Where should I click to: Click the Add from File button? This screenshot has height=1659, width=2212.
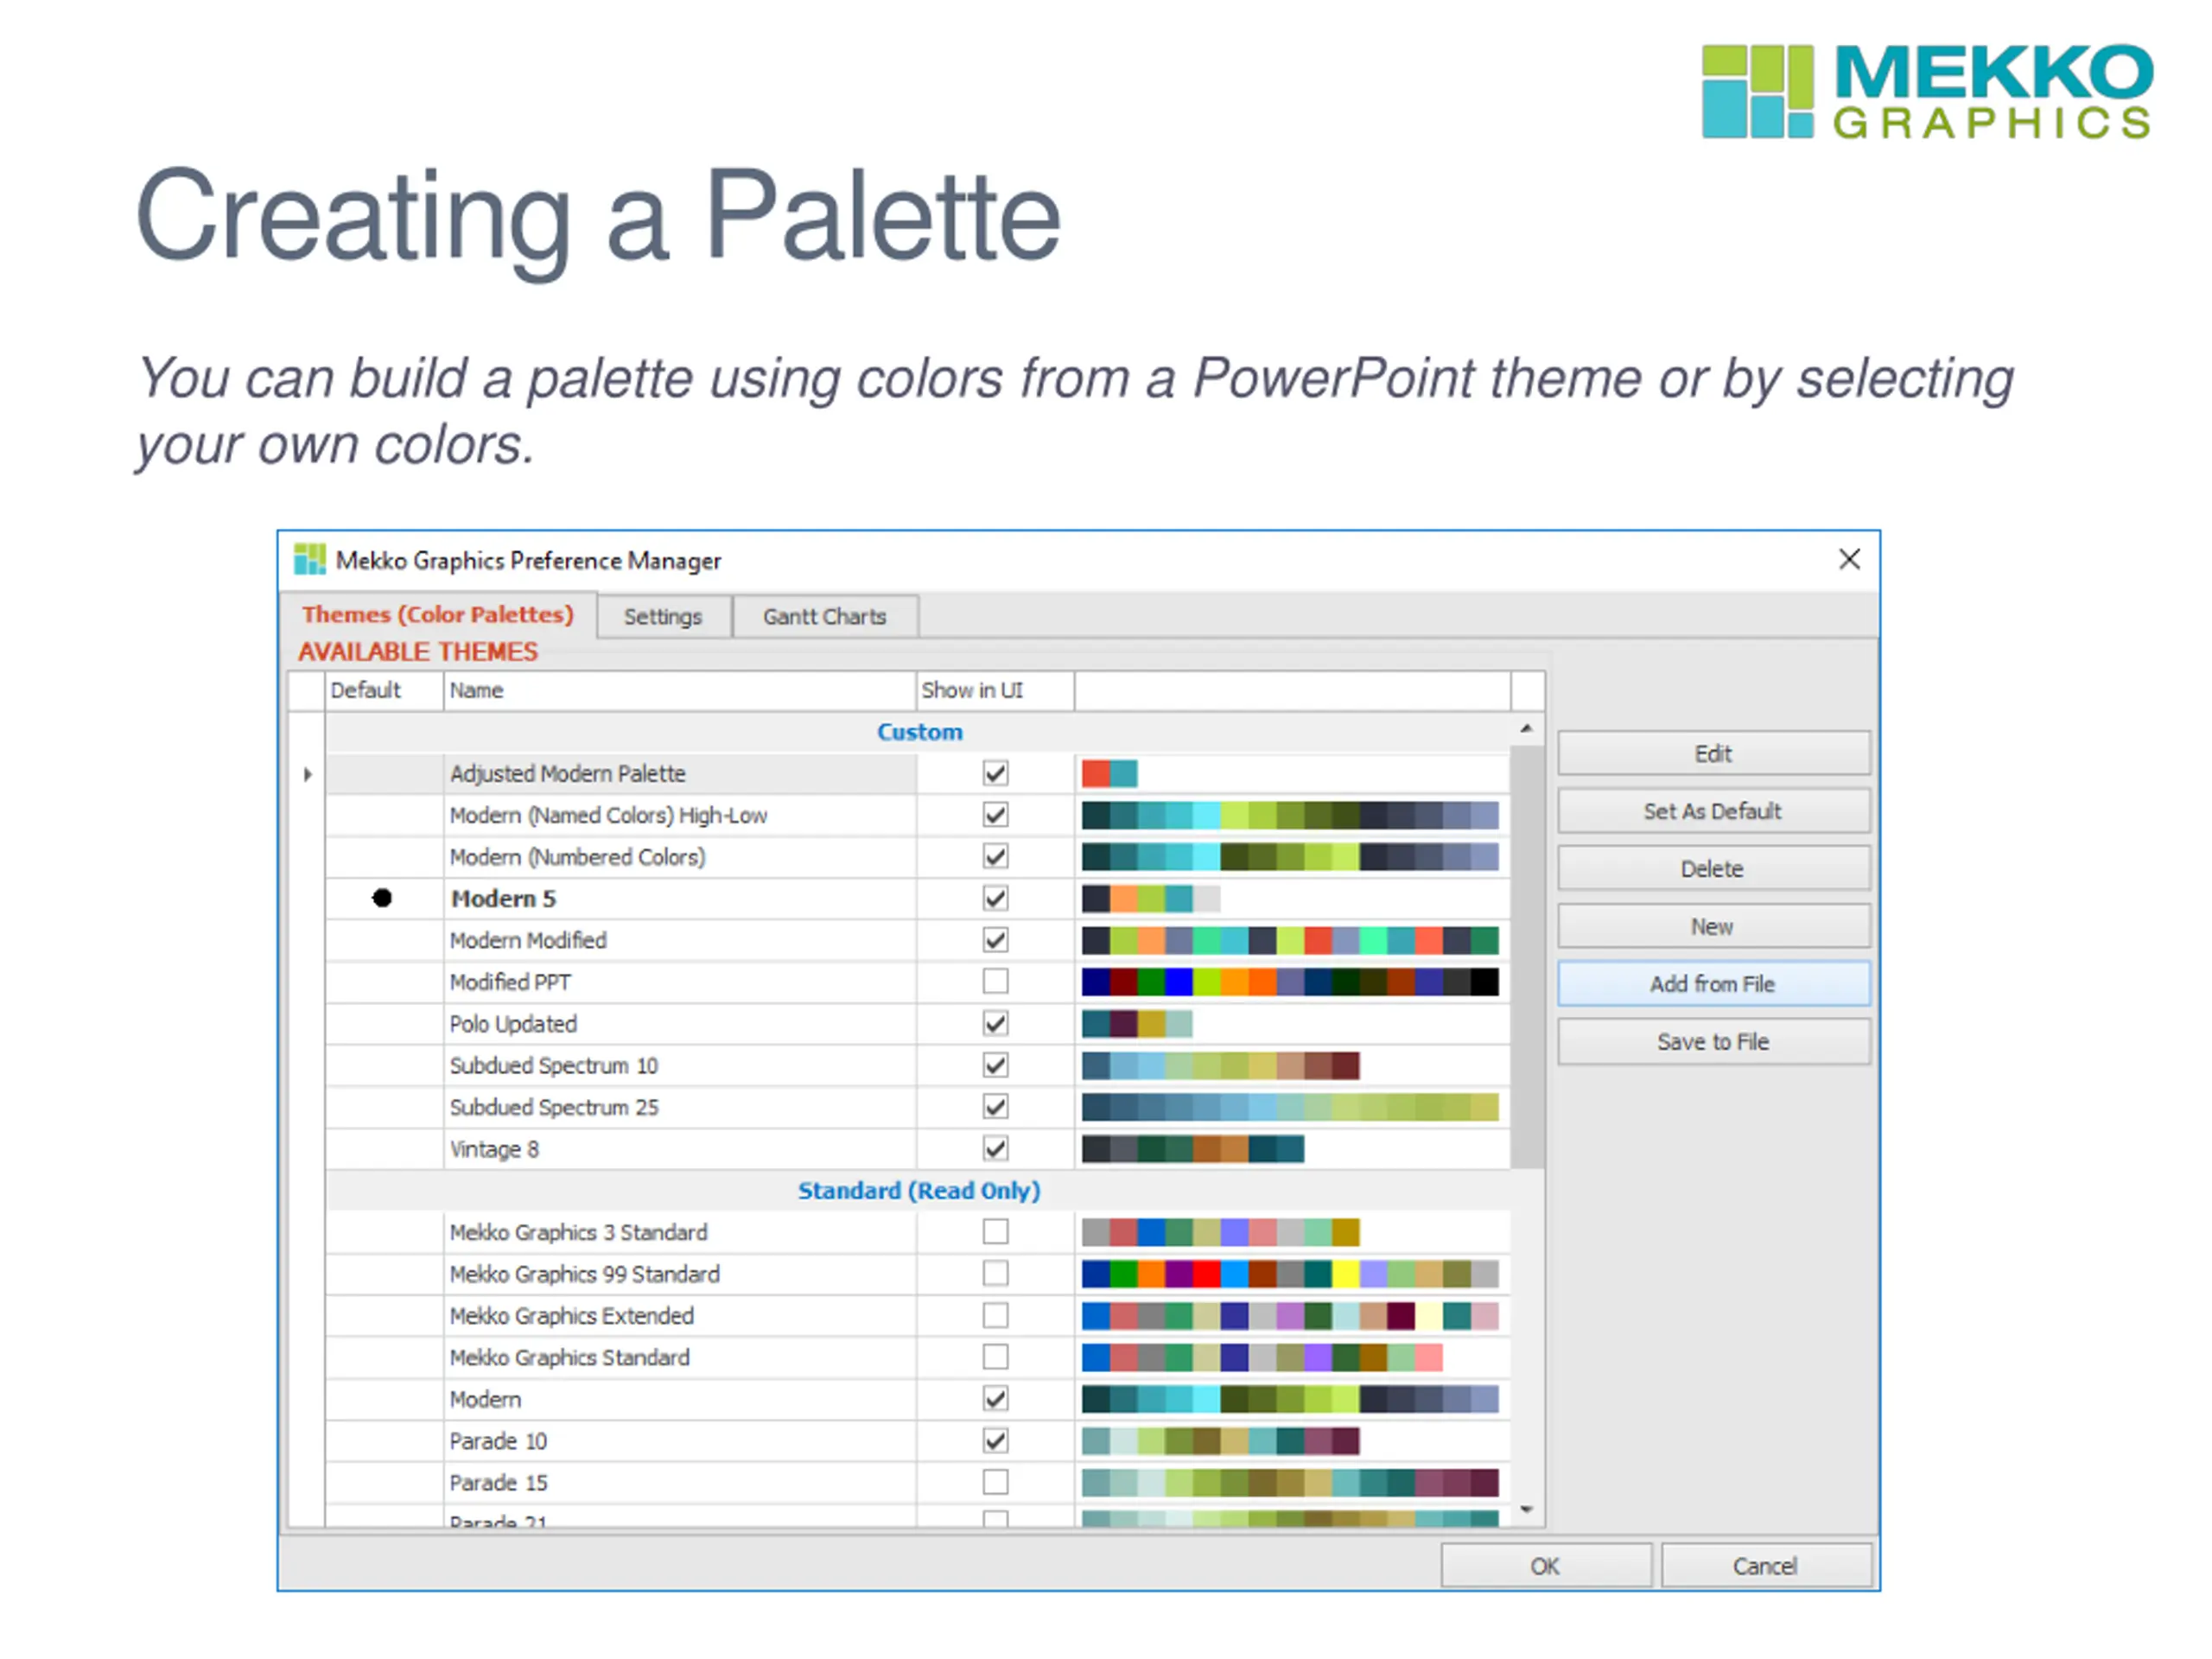tap(1713, 985)
